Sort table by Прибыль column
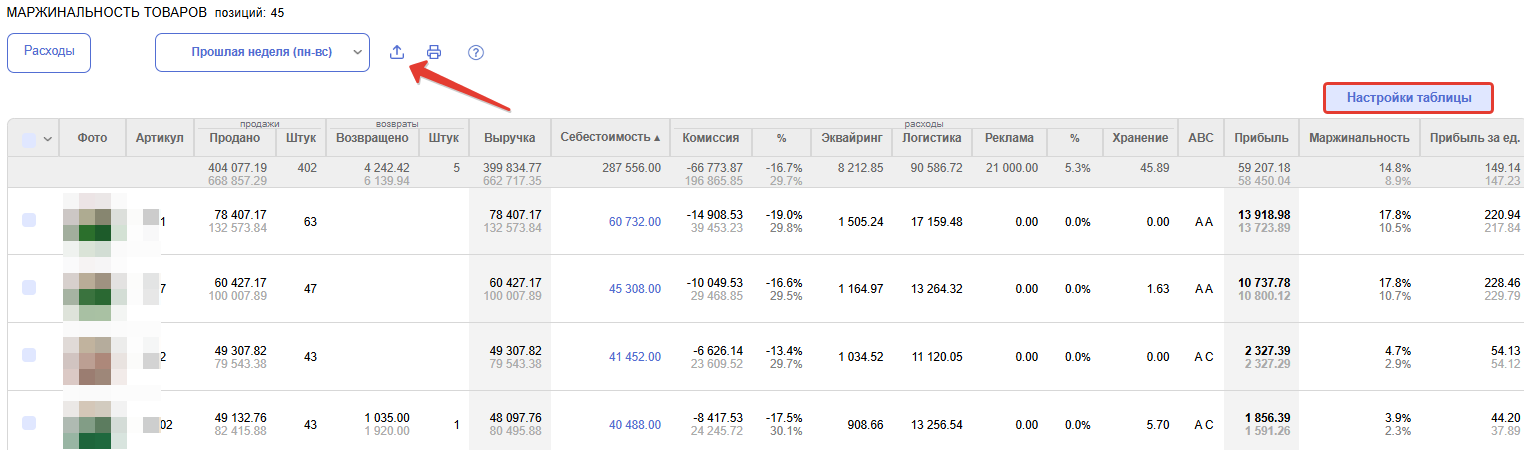 click(x=1261, y=138)
